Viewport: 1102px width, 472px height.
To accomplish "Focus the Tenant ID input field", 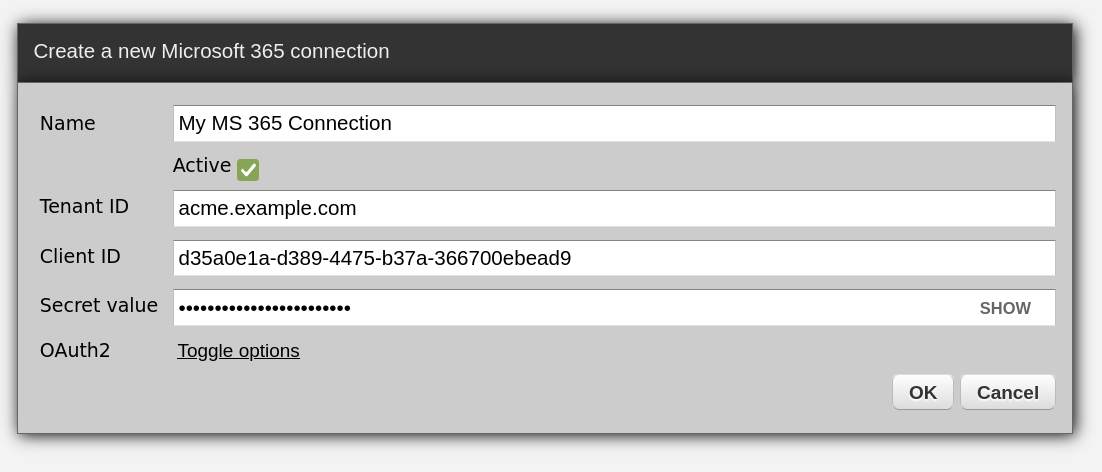I will pyautogui.click(x=613, y=209).
